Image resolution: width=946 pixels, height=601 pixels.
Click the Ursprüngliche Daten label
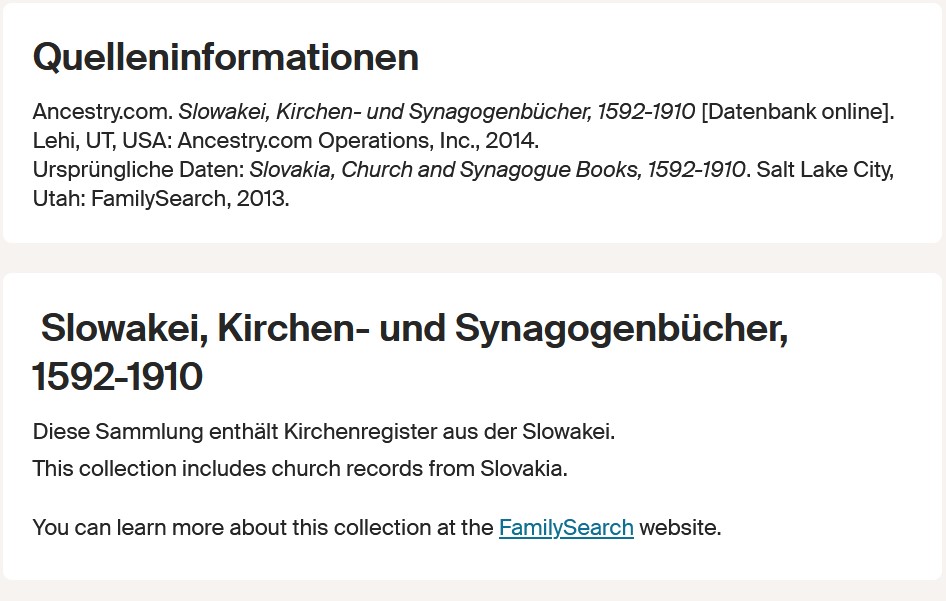139,170
